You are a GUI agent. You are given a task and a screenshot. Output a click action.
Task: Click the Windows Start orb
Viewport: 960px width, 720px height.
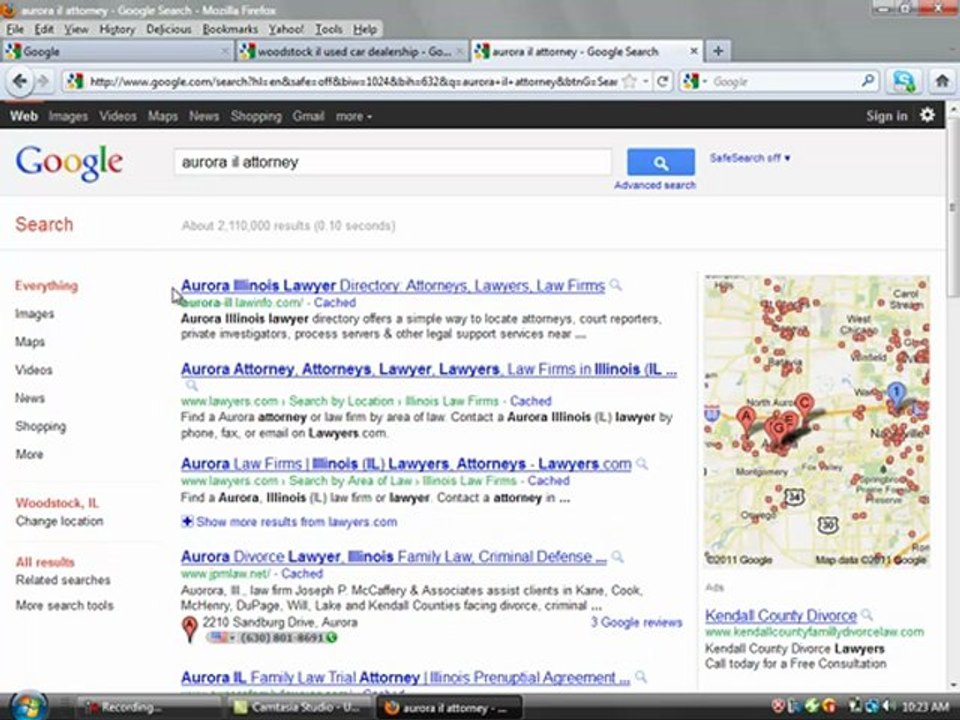[x=27, y=706]
